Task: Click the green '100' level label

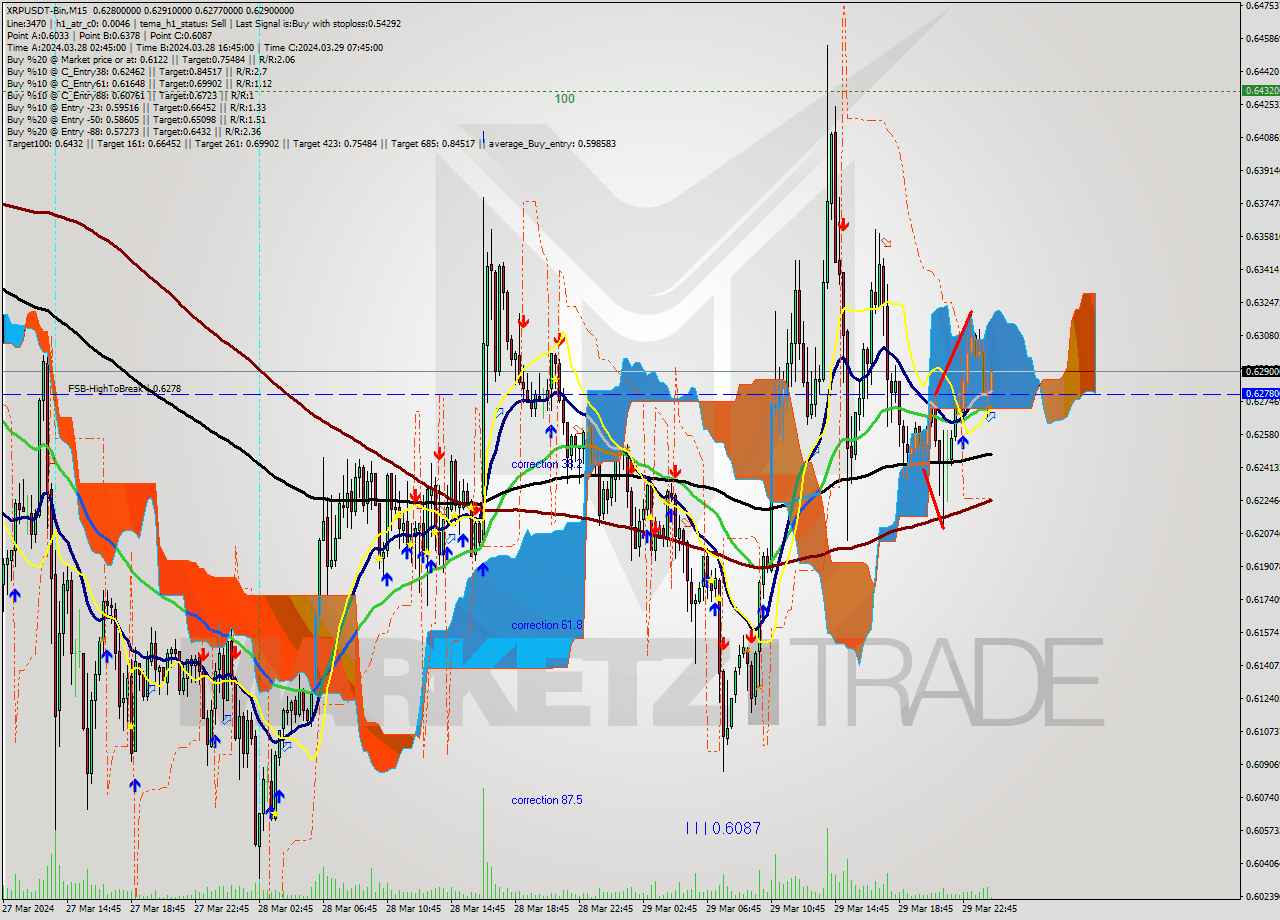Action: pyautogui.click(x=565, y=99)
